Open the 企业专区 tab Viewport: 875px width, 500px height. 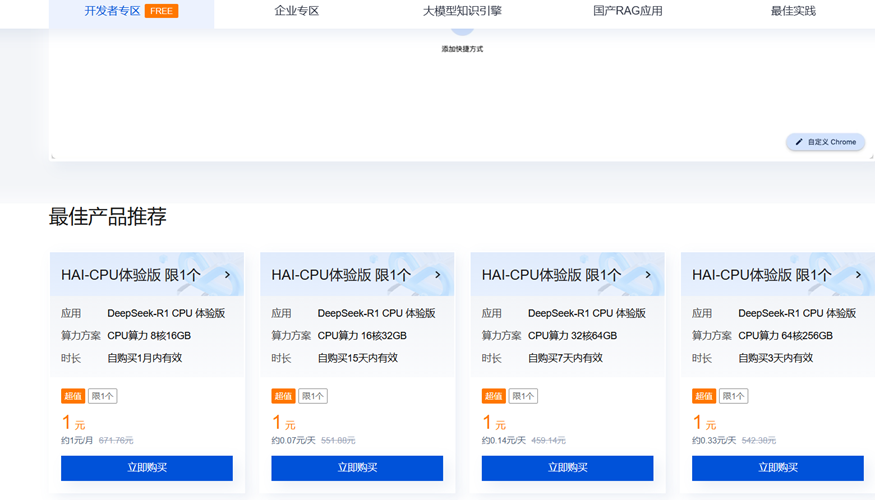click(x=296, y=11)
